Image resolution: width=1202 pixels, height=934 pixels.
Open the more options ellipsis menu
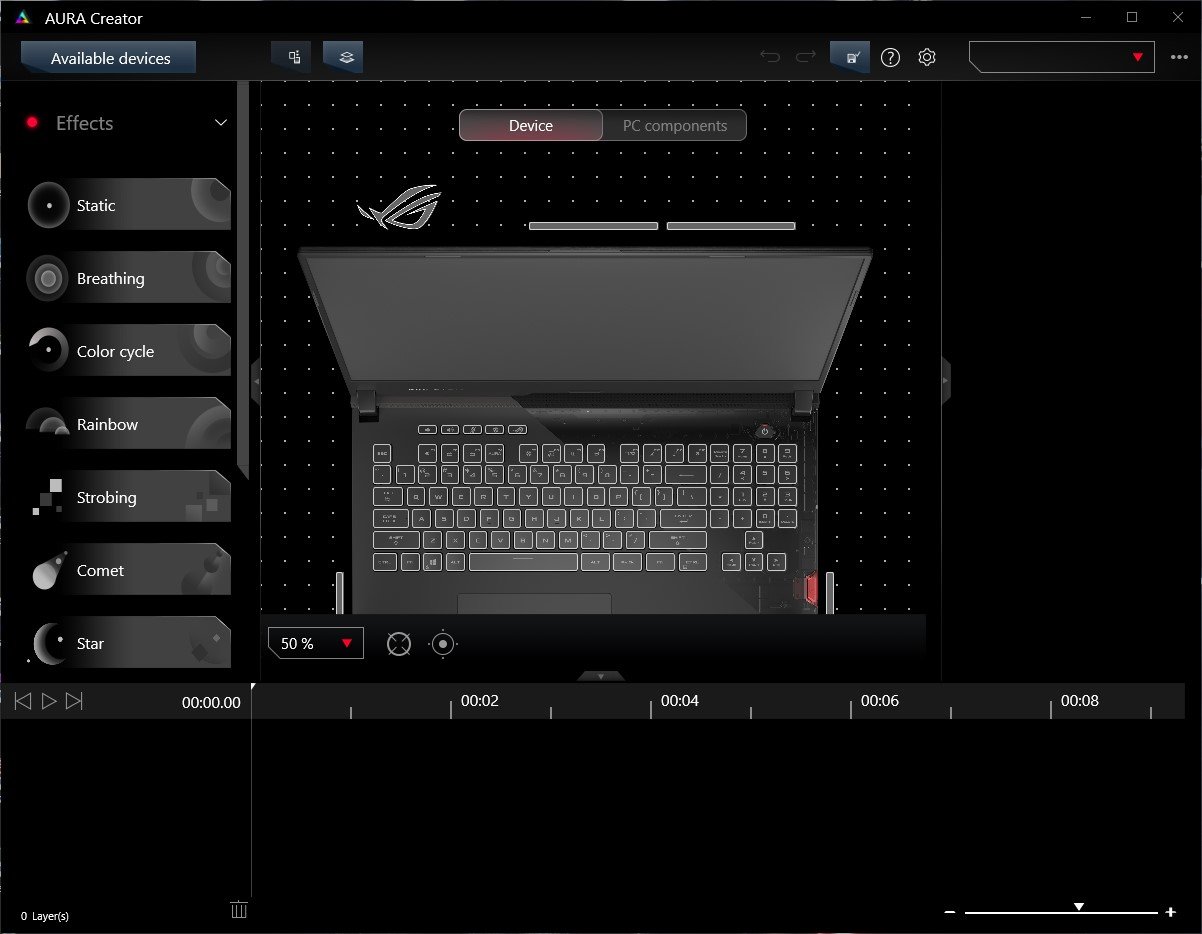pos(1179,57)
